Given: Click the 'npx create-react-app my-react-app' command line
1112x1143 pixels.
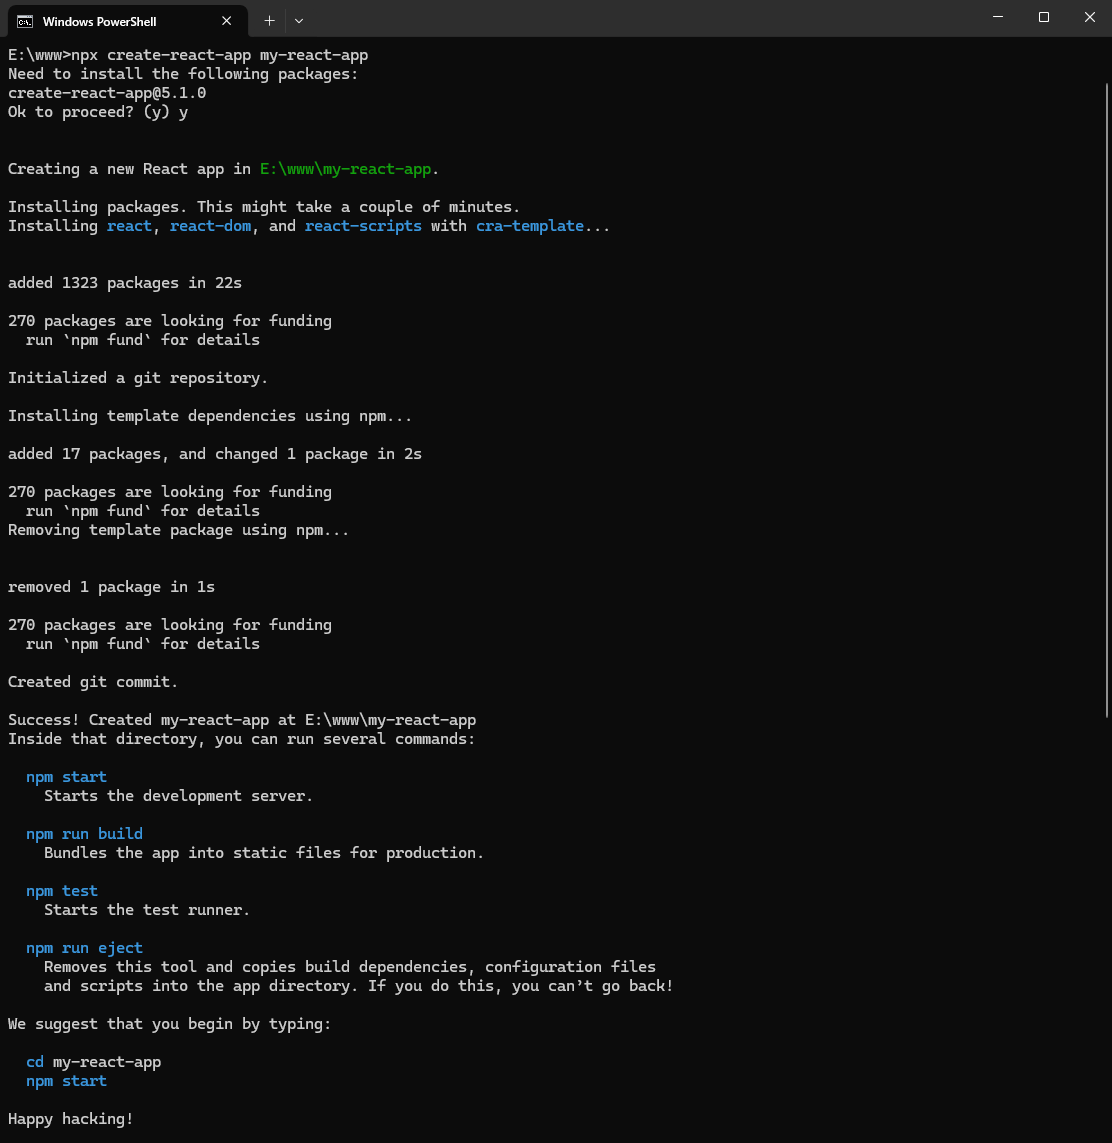Looking at the screenshot, I should 188,55.
